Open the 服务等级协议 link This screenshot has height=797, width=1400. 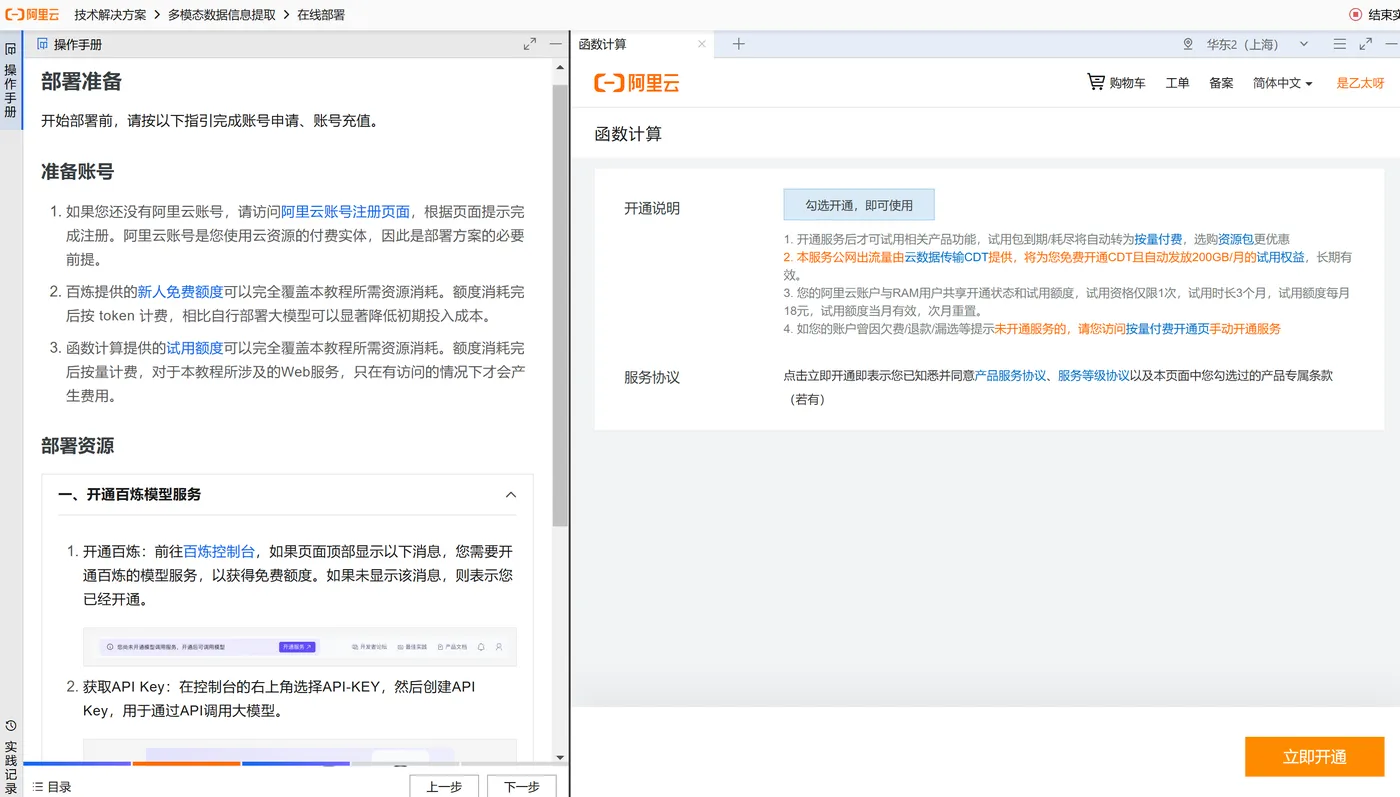[x=1094, y=376]
